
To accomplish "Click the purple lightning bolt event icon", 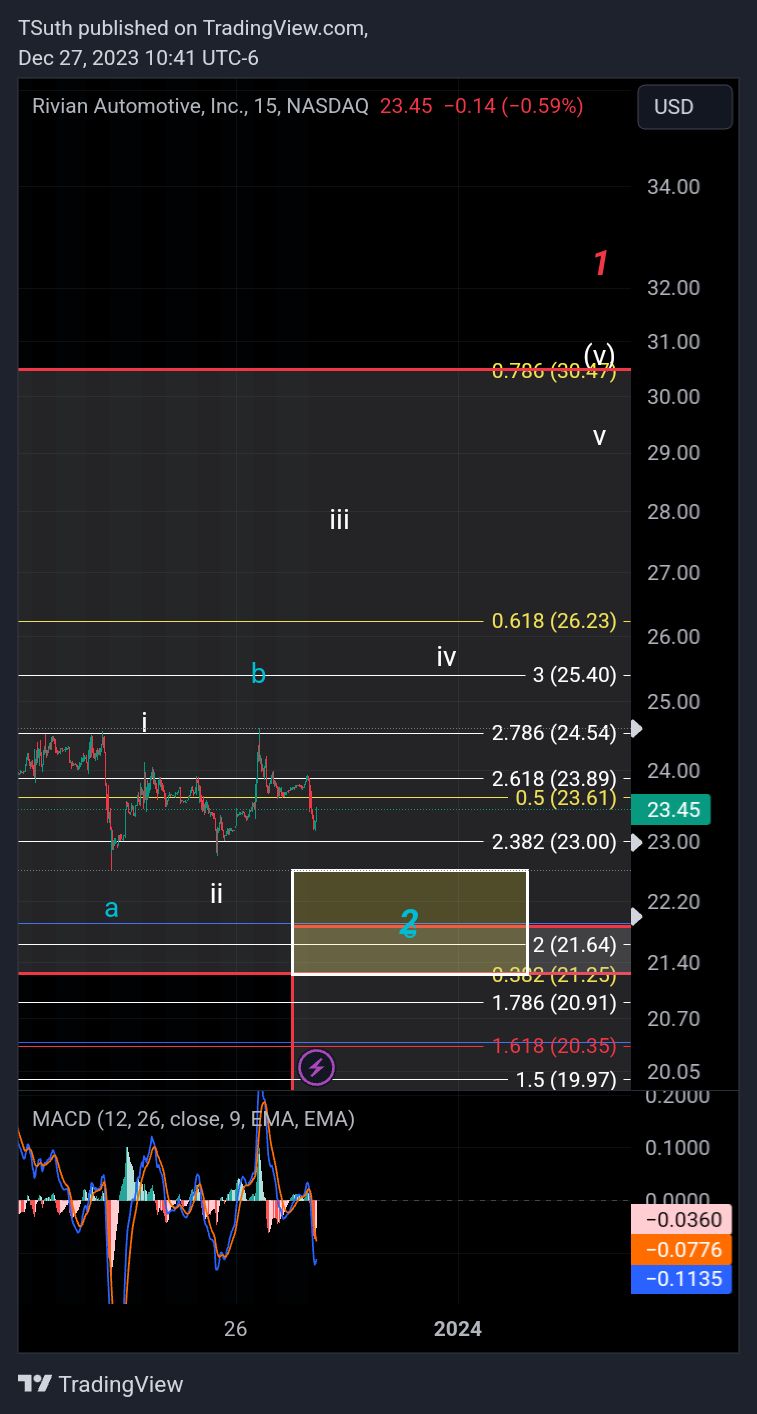I will 316,1067.
